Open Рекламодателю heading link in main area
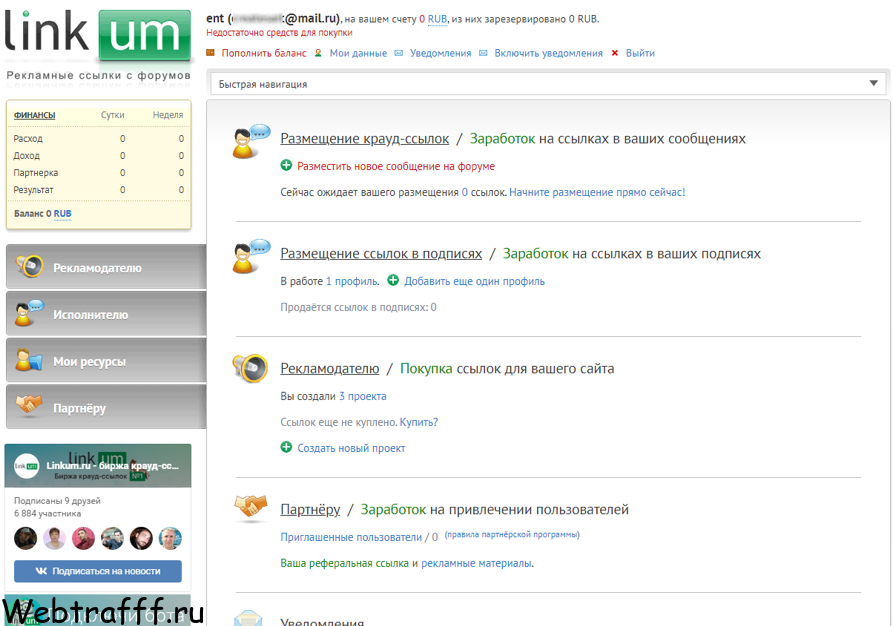 pos(330,369)
